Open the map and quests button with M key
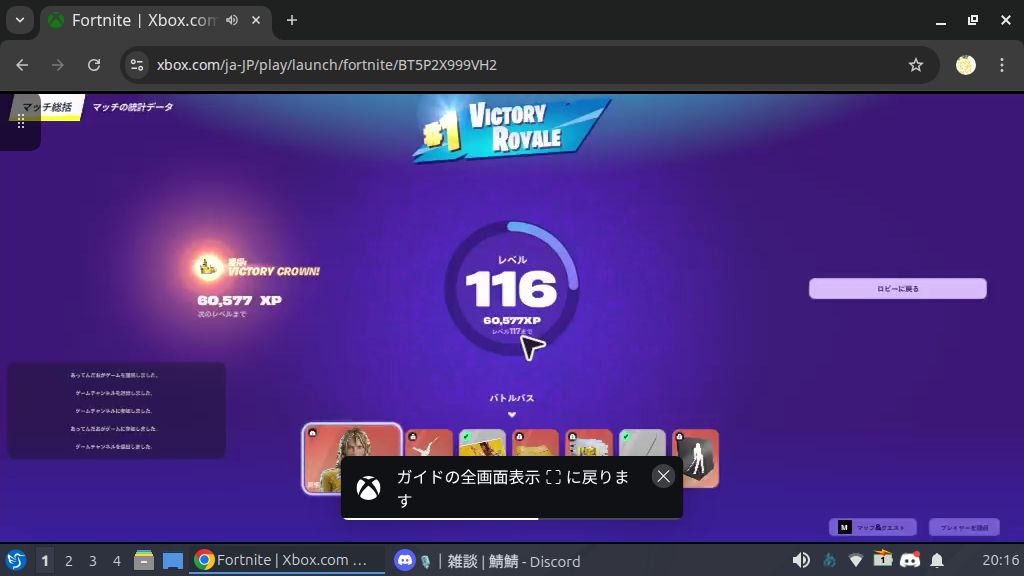 (872, 527)
